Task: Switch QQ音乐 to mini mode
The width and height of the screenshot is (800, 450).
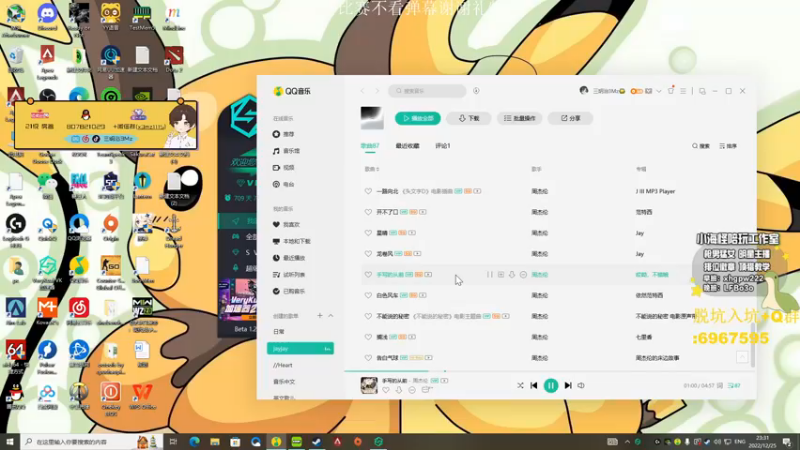Action: click(x=703, y=91)
